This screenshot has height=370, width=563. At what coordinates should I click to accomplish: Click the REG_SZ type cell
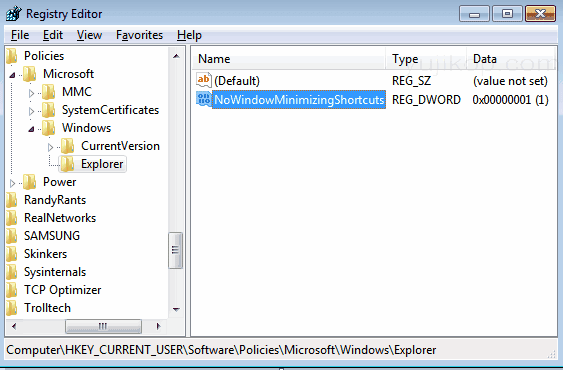coord(411,81)
